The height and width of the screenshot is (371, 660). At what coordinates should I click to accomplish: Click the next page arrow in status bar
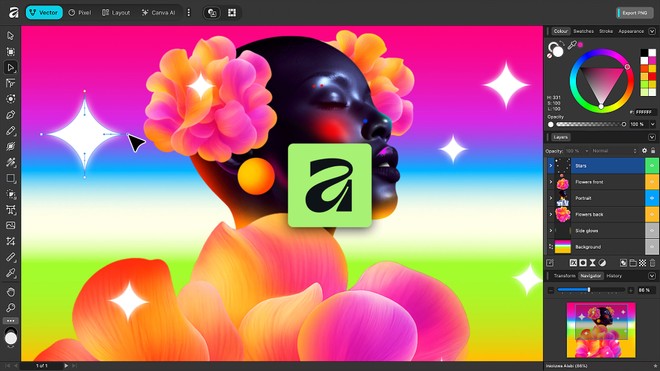(66, 366)
